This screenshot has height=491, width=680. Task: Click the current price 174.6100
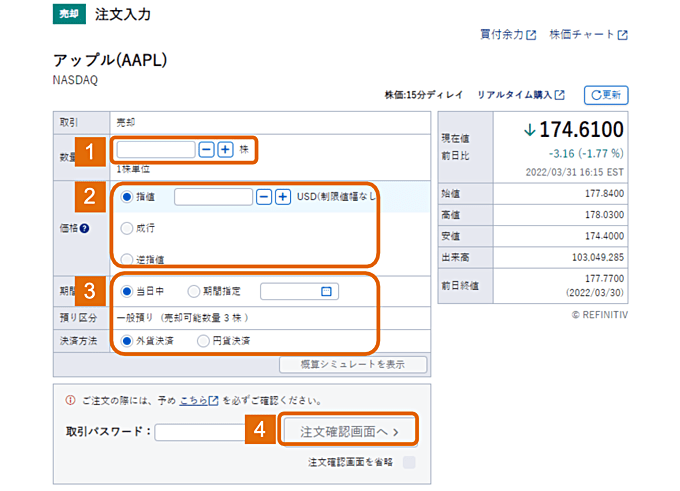pos(581,130)
